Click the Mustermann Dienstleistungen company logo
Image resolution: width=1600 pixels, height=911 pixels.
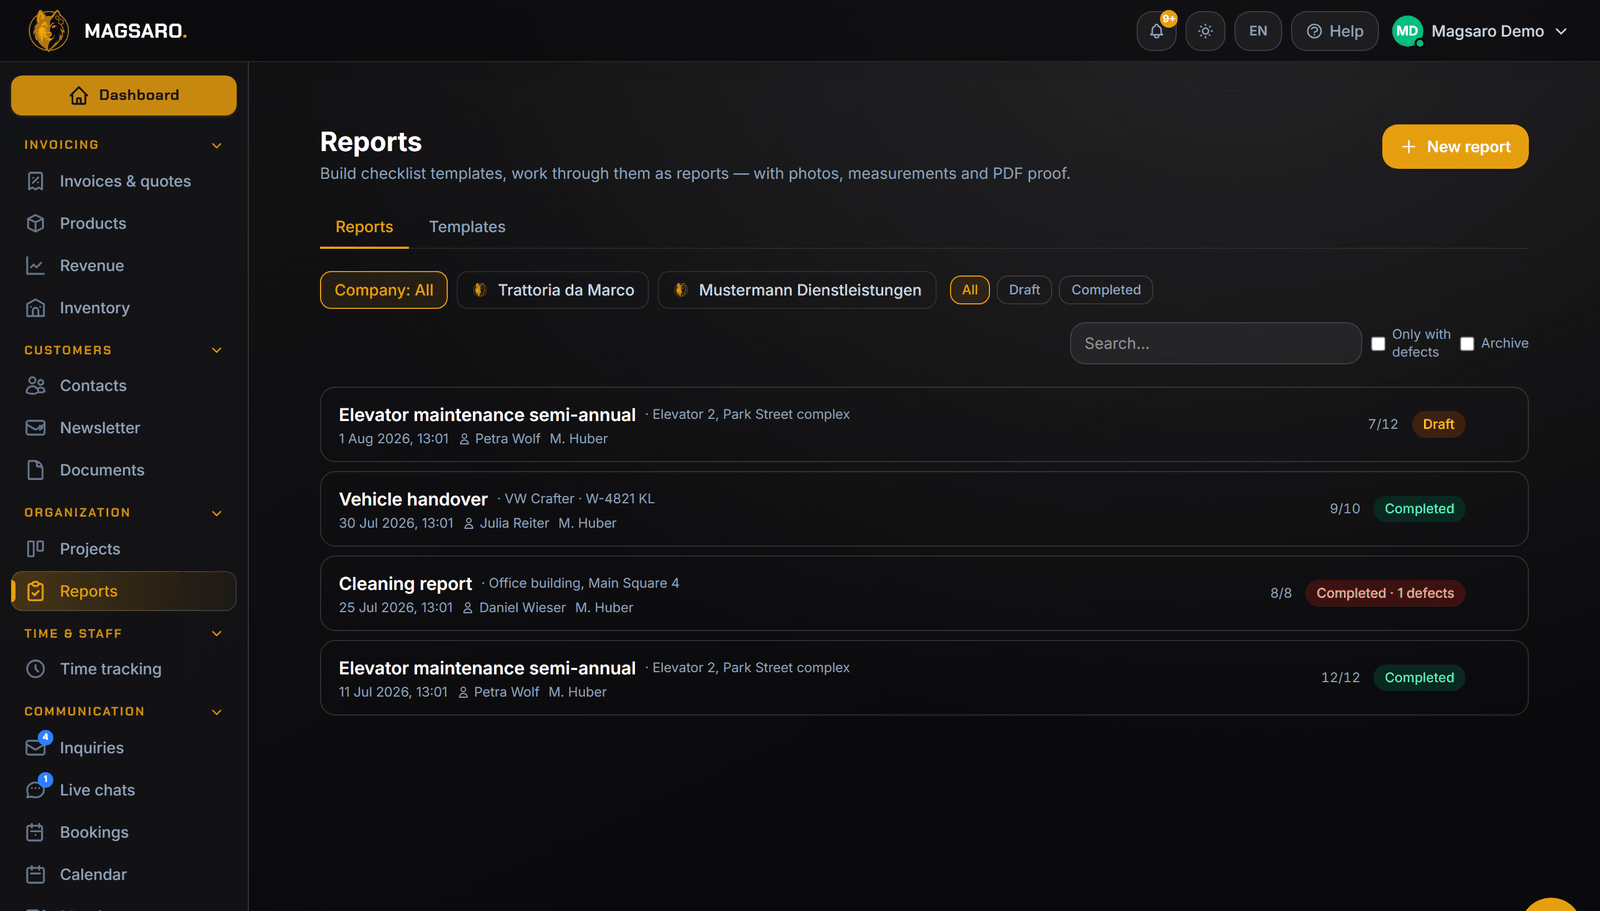[x=681, y=290]
